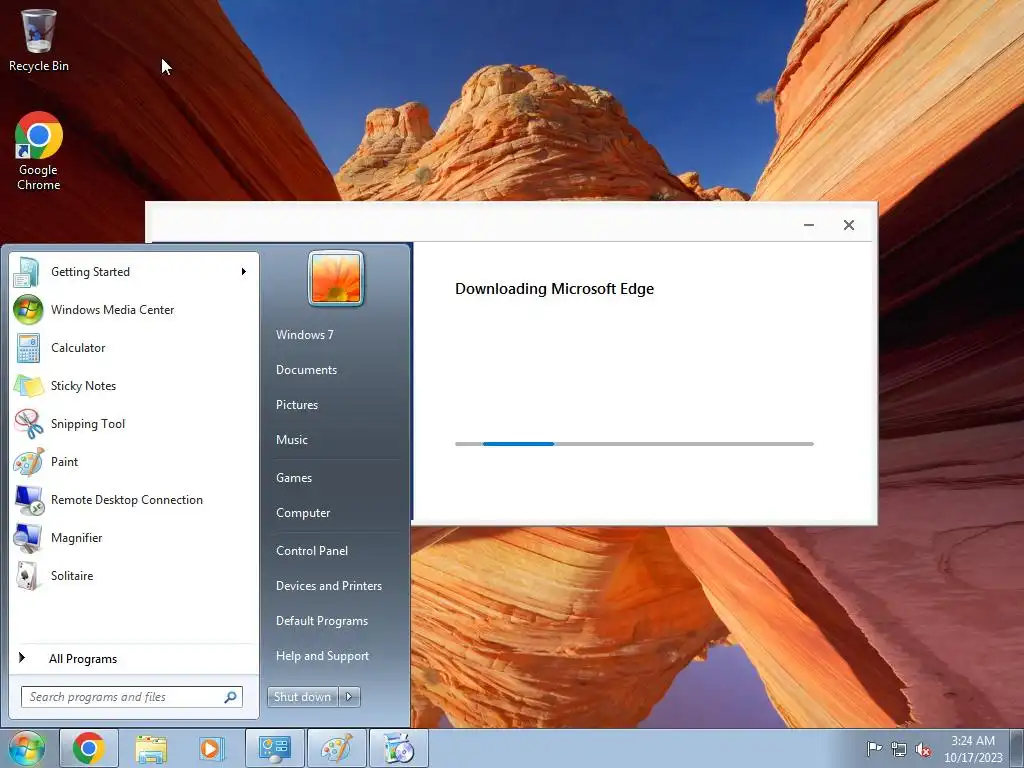Launch Snipping Tool scissors icon
Image resolution: width=1024 pixels, height=768 pixels.
point(28,423)
